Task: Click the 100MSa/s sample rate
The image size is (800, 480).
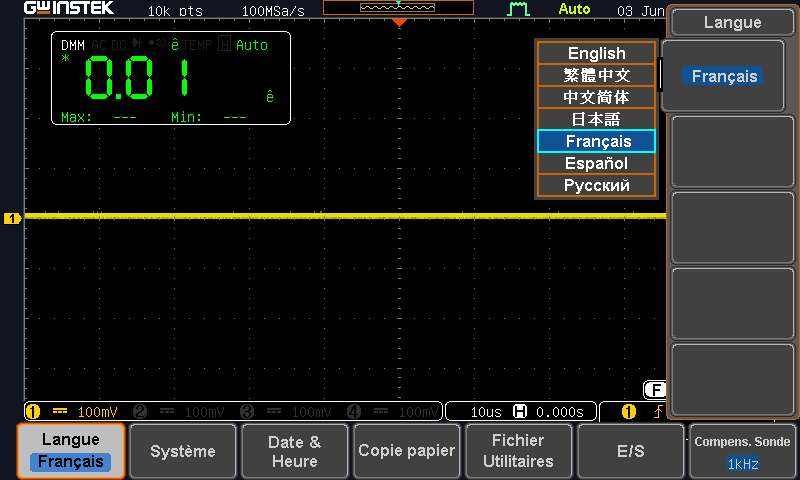Action: point(273,11)
